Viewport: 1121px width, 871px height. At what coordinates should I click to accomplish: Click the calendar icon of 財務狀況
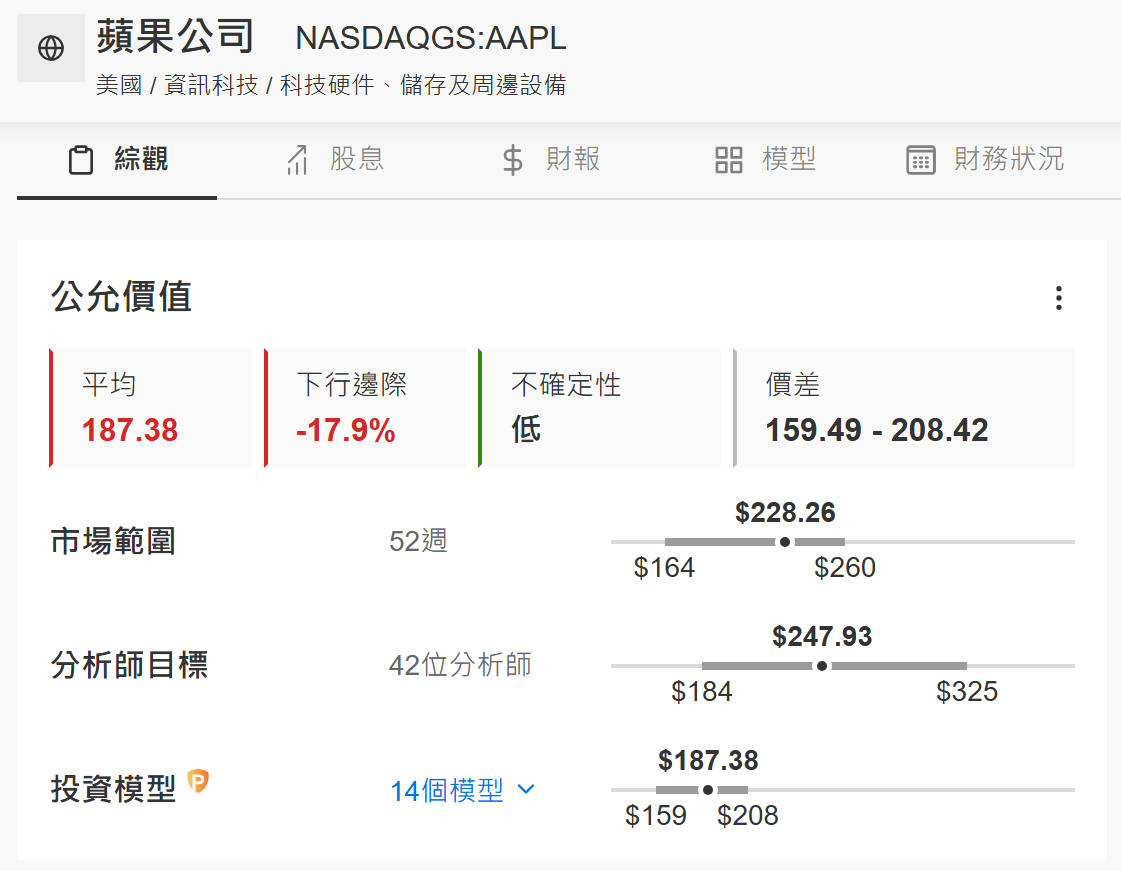(x=920, y=160)
